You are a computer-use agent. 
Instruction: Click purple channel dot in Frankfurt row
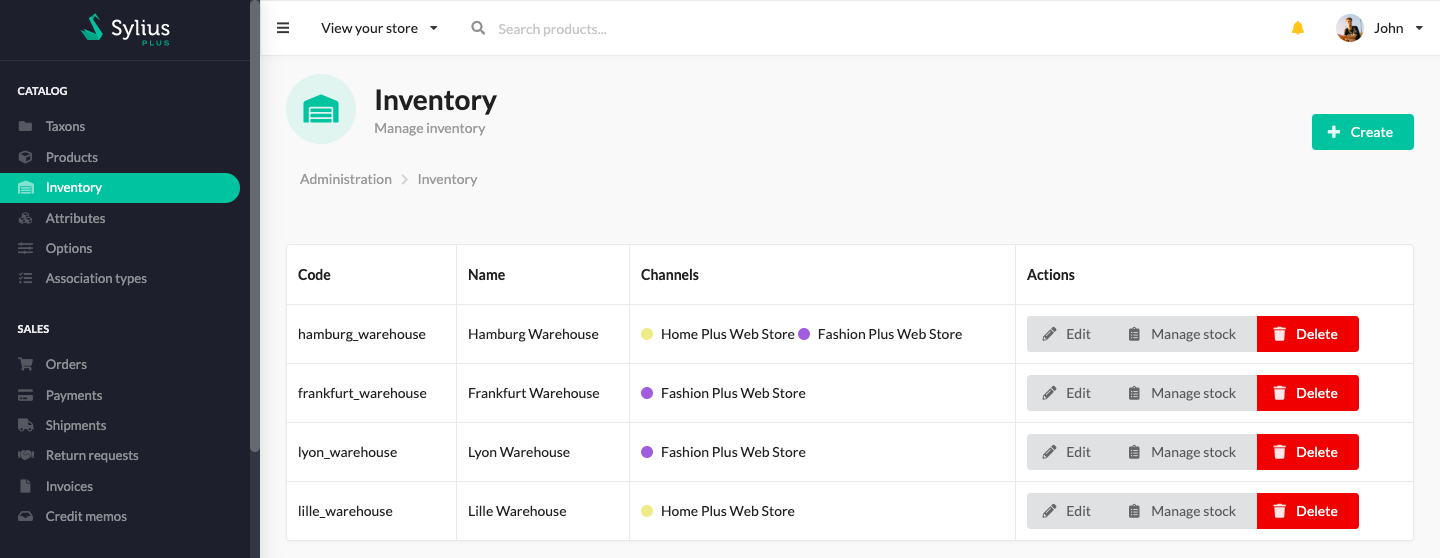pos(647,393)
